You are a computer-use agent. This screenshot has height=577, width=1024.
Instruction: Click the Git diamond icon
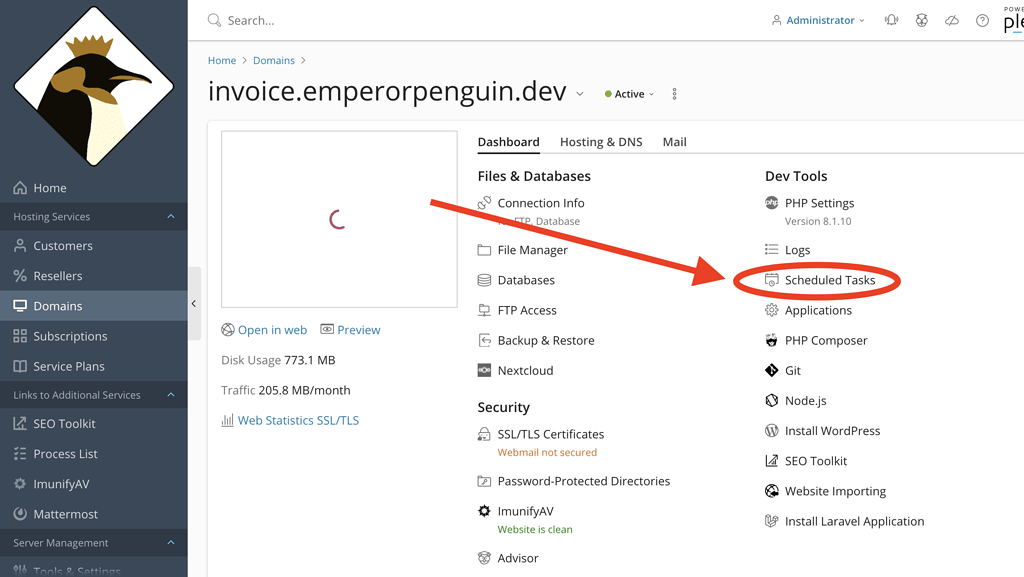[771, 370]
